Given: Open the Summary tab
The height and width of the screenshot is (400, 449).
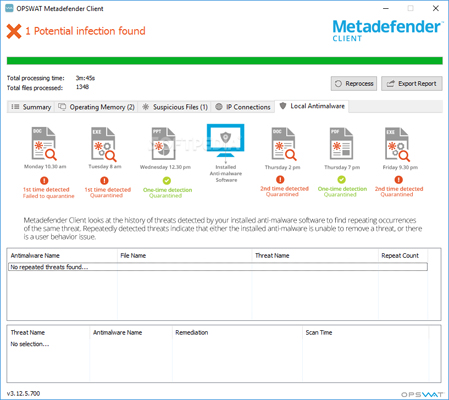Looking at the screenshot, I should (x=31, y=107).
